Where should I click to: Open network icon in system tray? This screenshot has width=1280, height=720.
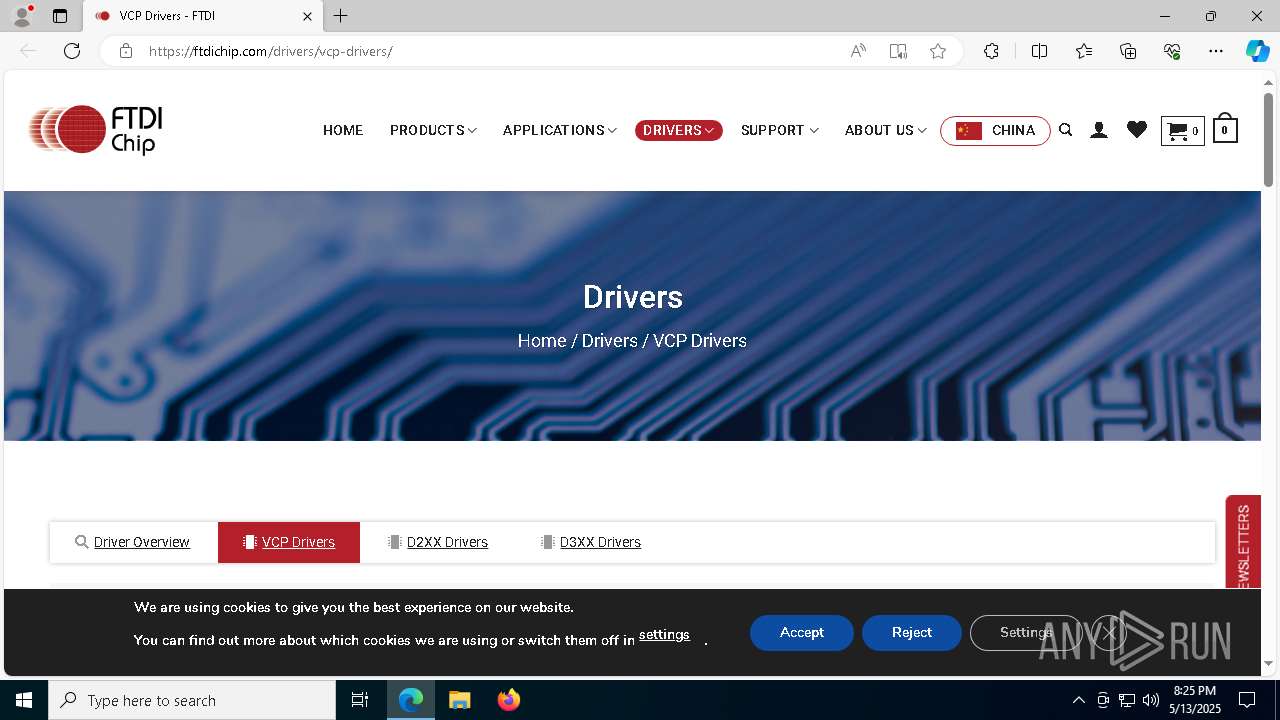(1127, 700)
